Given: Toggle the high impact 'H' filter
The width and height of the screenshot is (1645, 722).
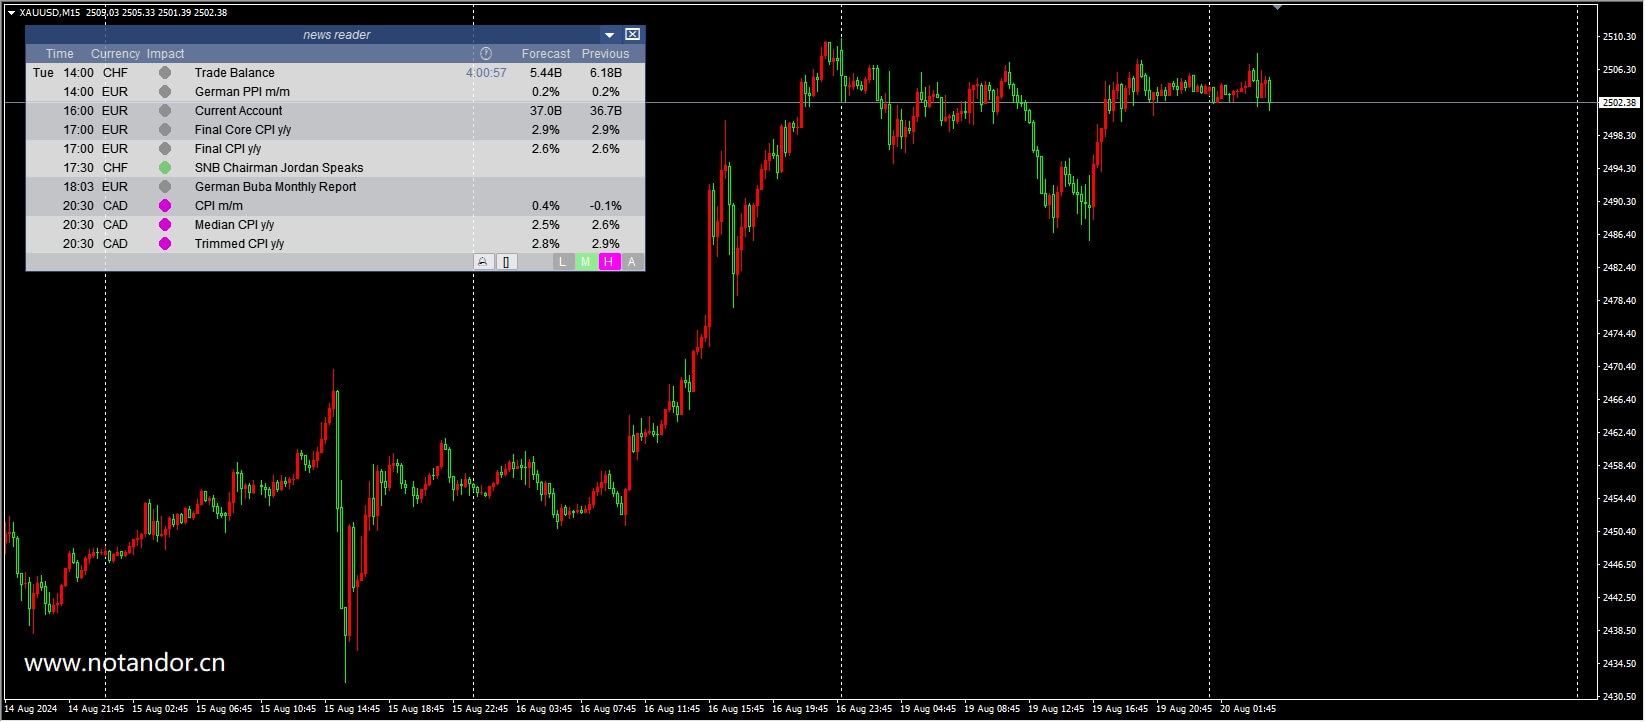Looking at the screenshot, I should click(608, 262).
